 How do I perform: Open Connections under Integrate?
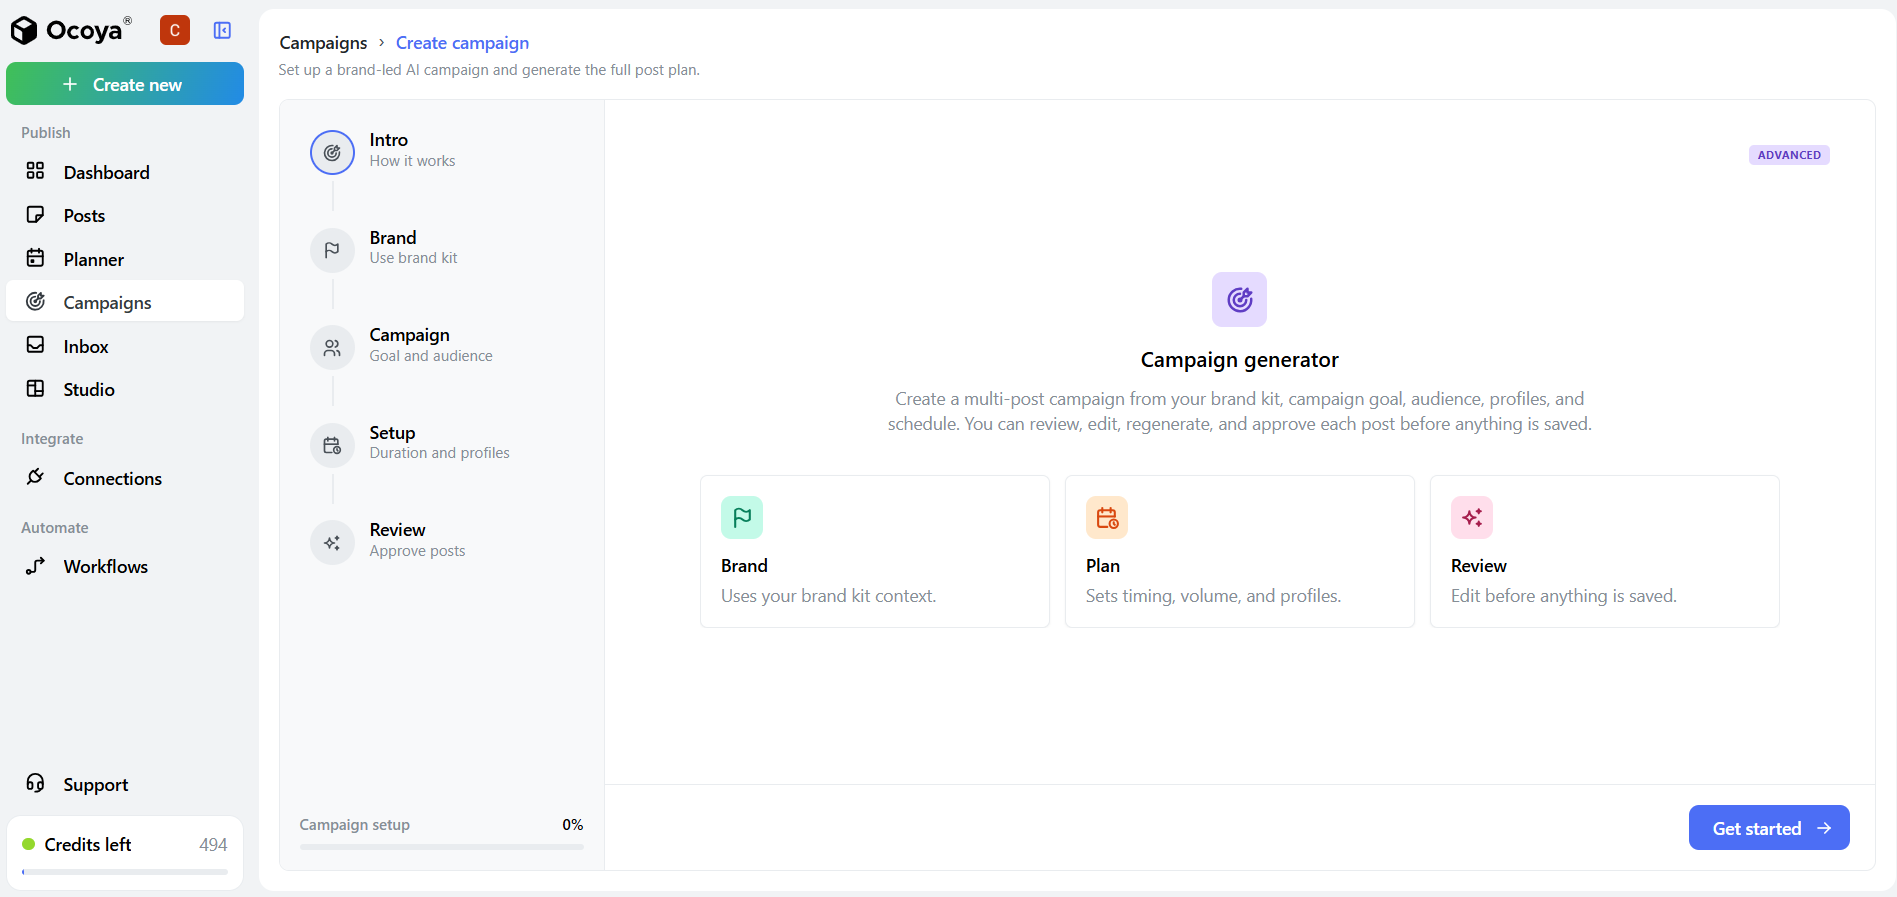125,478
